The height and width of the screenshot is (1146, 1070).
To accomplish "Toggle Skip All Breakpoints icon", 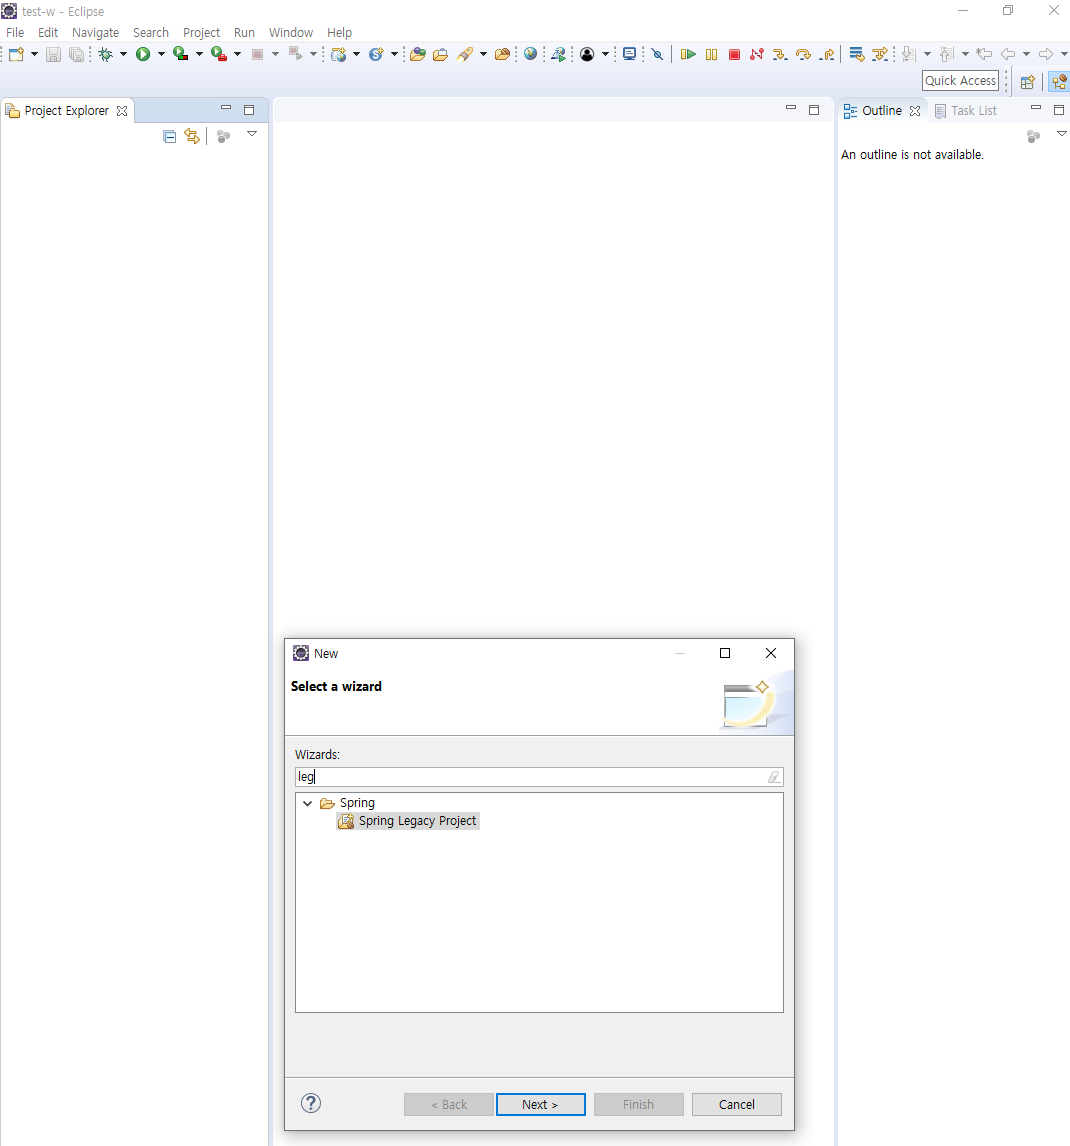I will (657, 54).
